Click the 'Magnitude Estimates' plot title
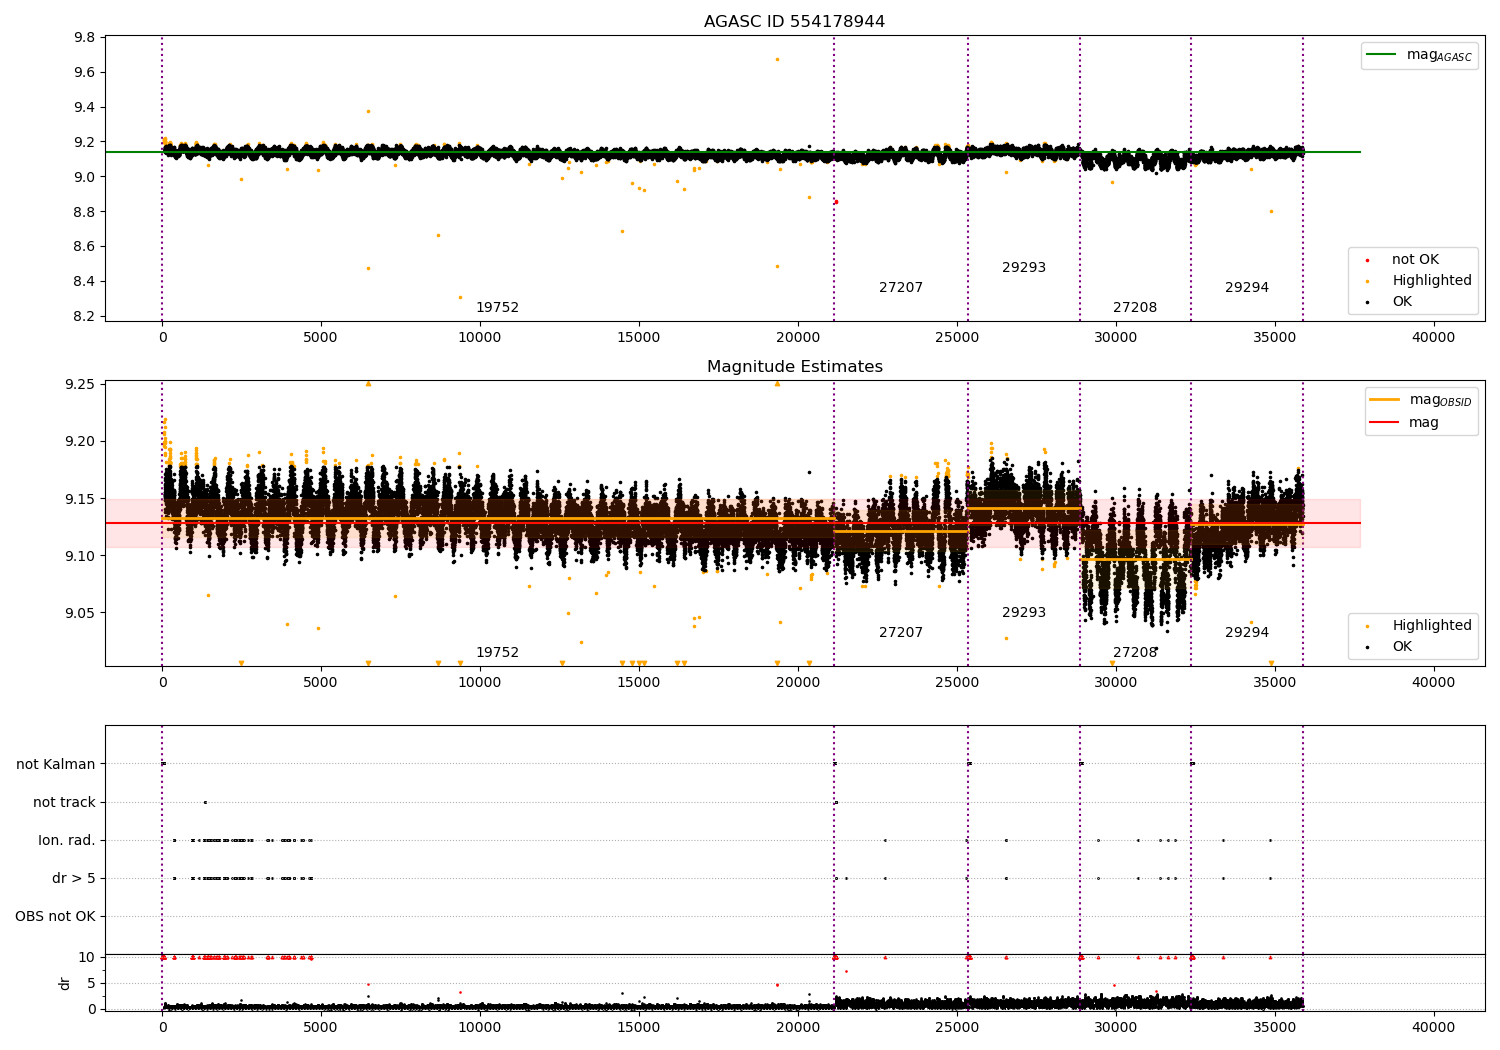This screenshot has height=1050, width=1500. [x=794, y=367]
